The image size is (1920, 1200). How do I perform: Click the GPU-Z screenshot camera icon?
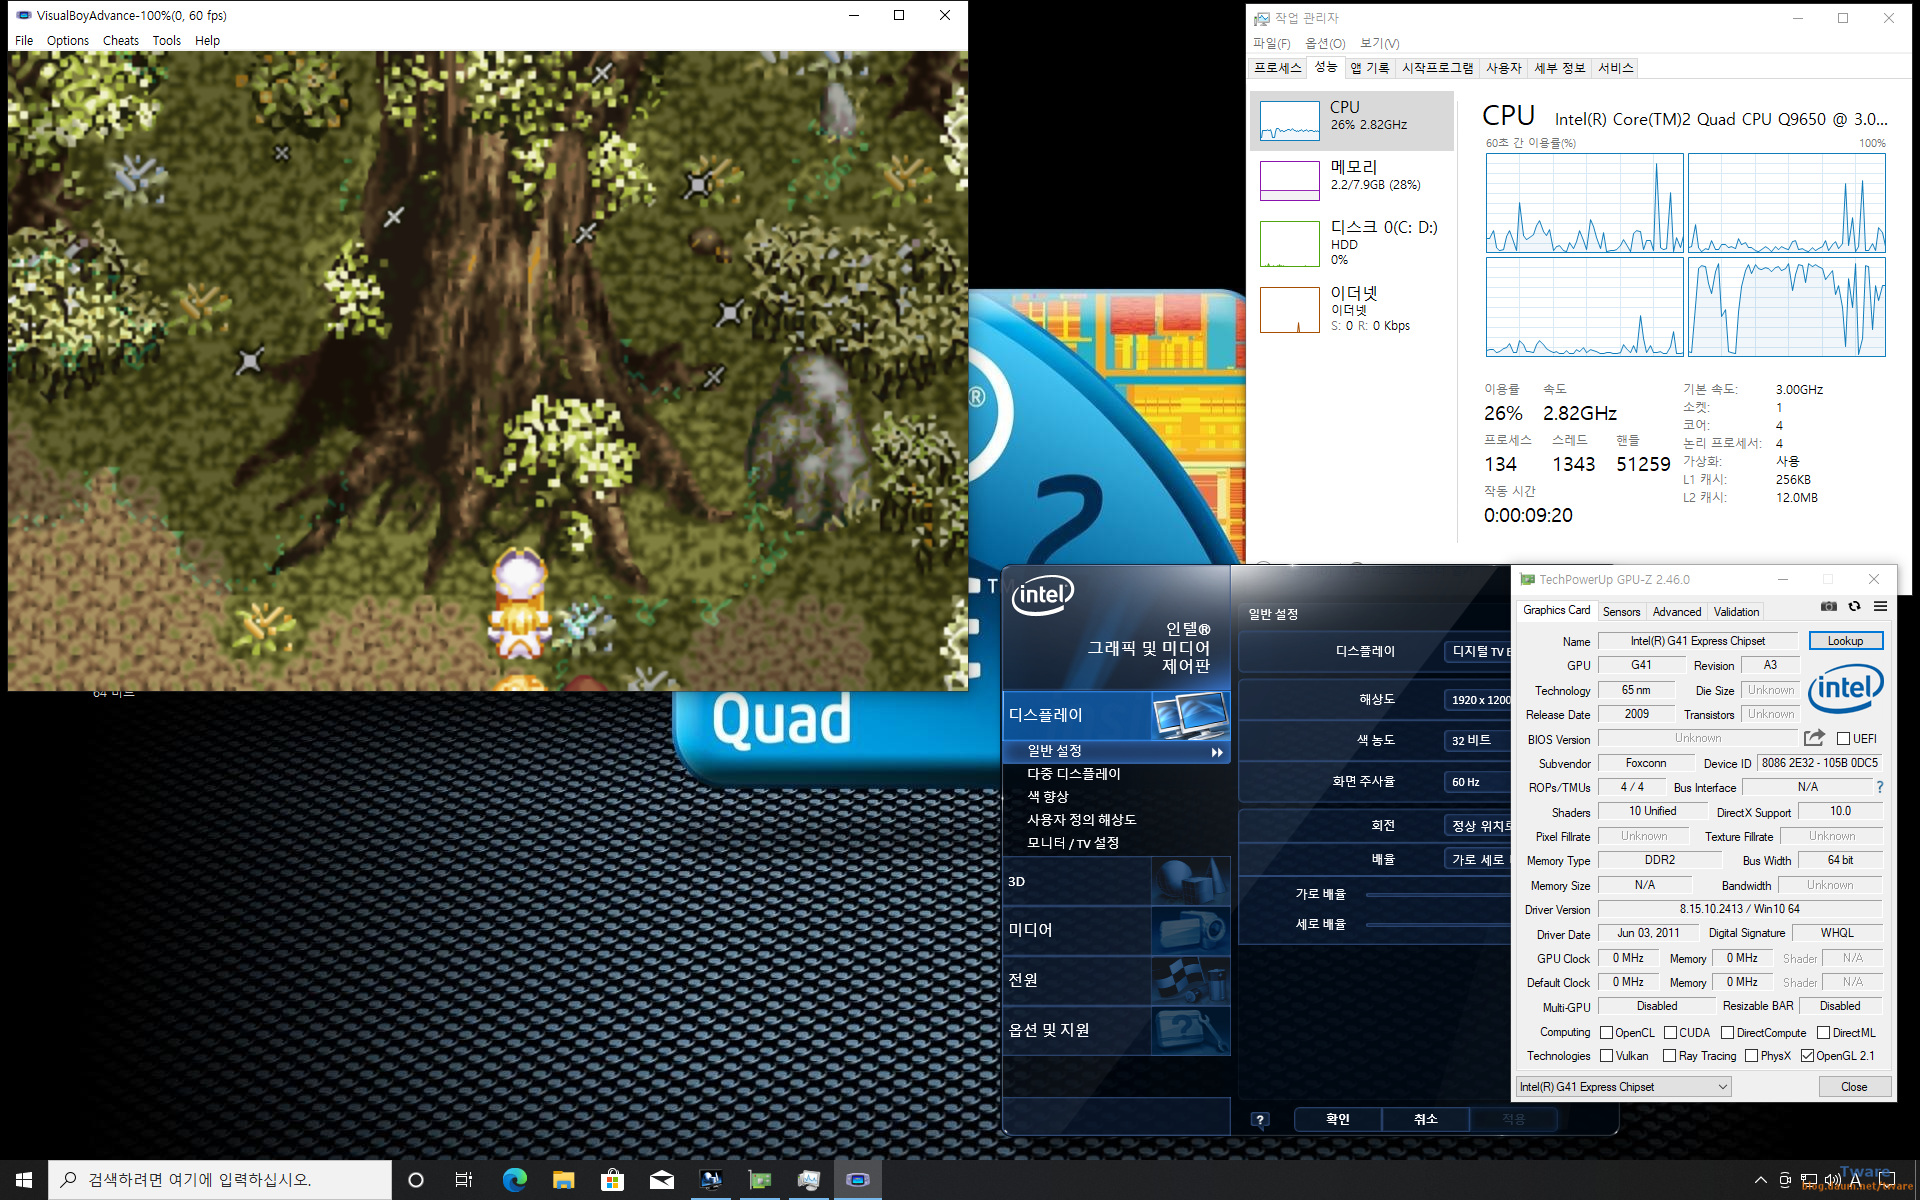[1828, 606]
